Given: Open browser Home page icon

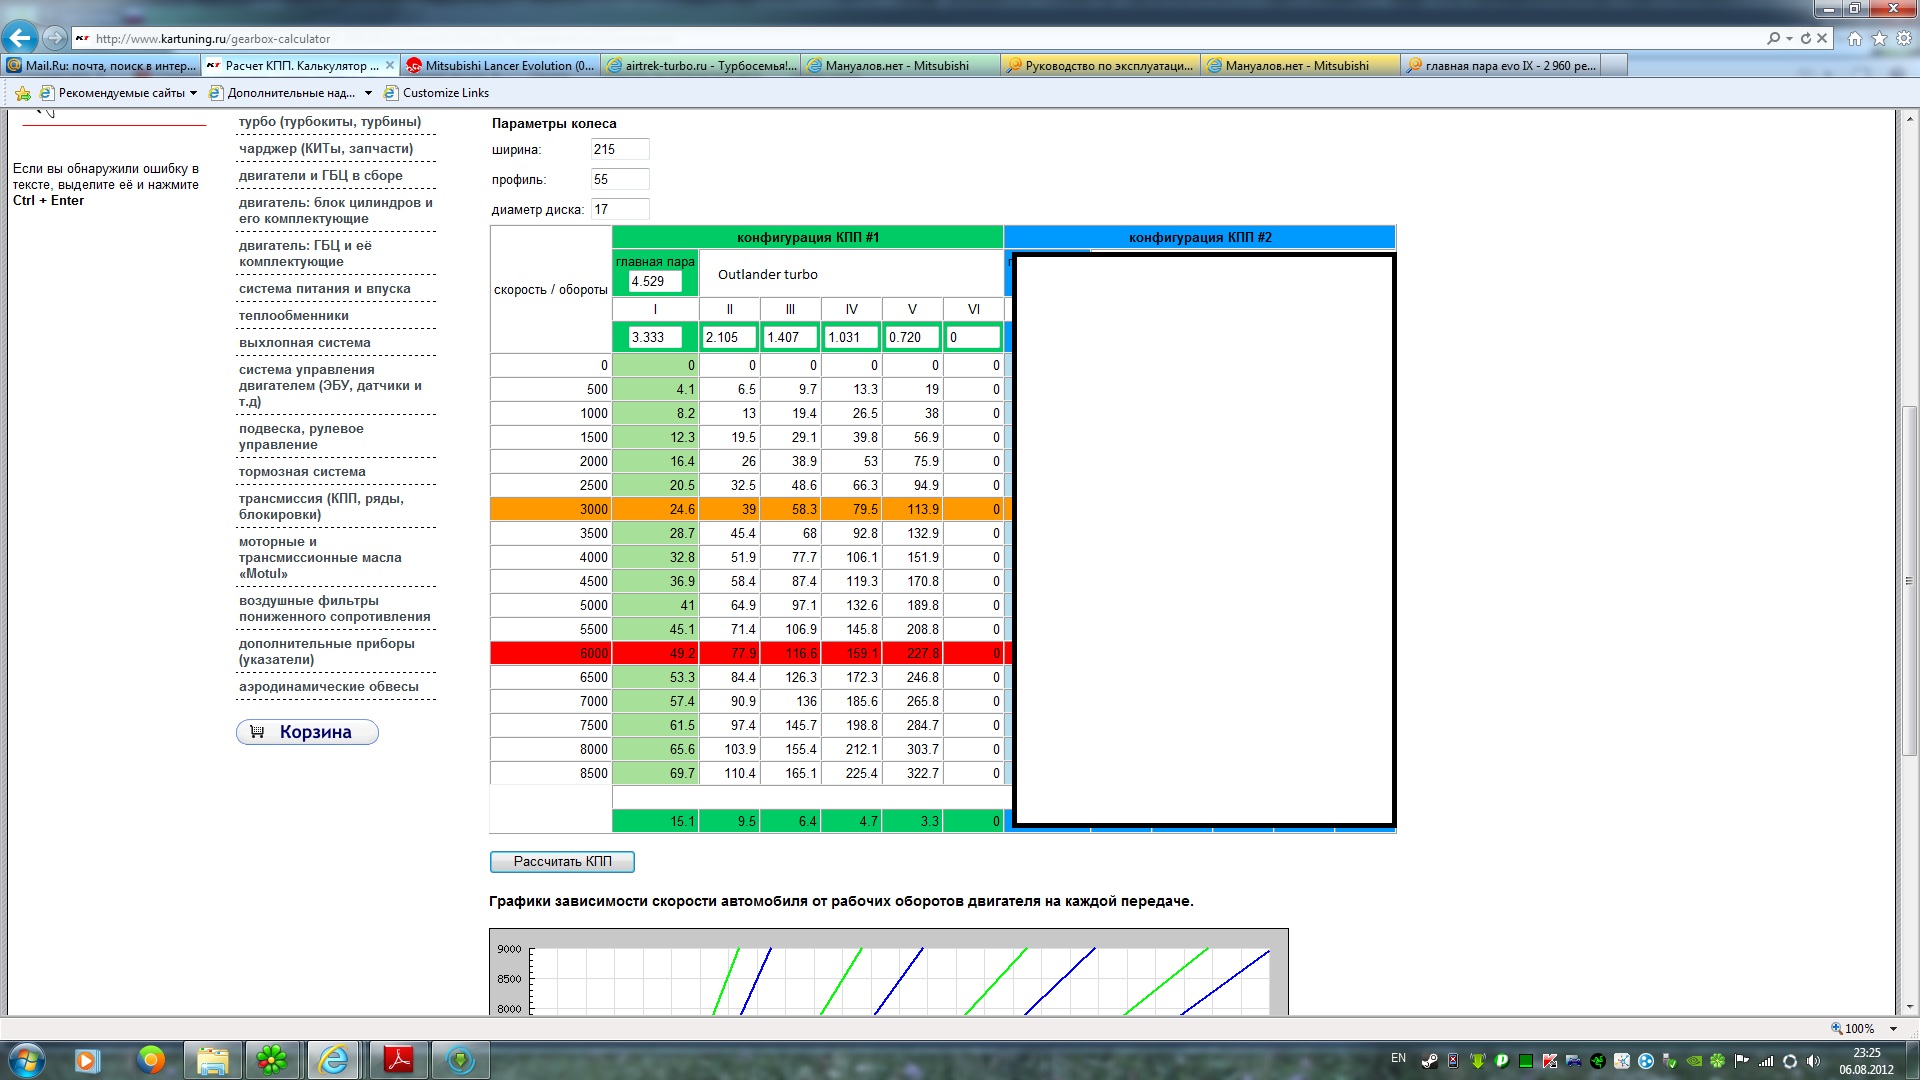Looking at the screenshot, I should [1855, 38].
